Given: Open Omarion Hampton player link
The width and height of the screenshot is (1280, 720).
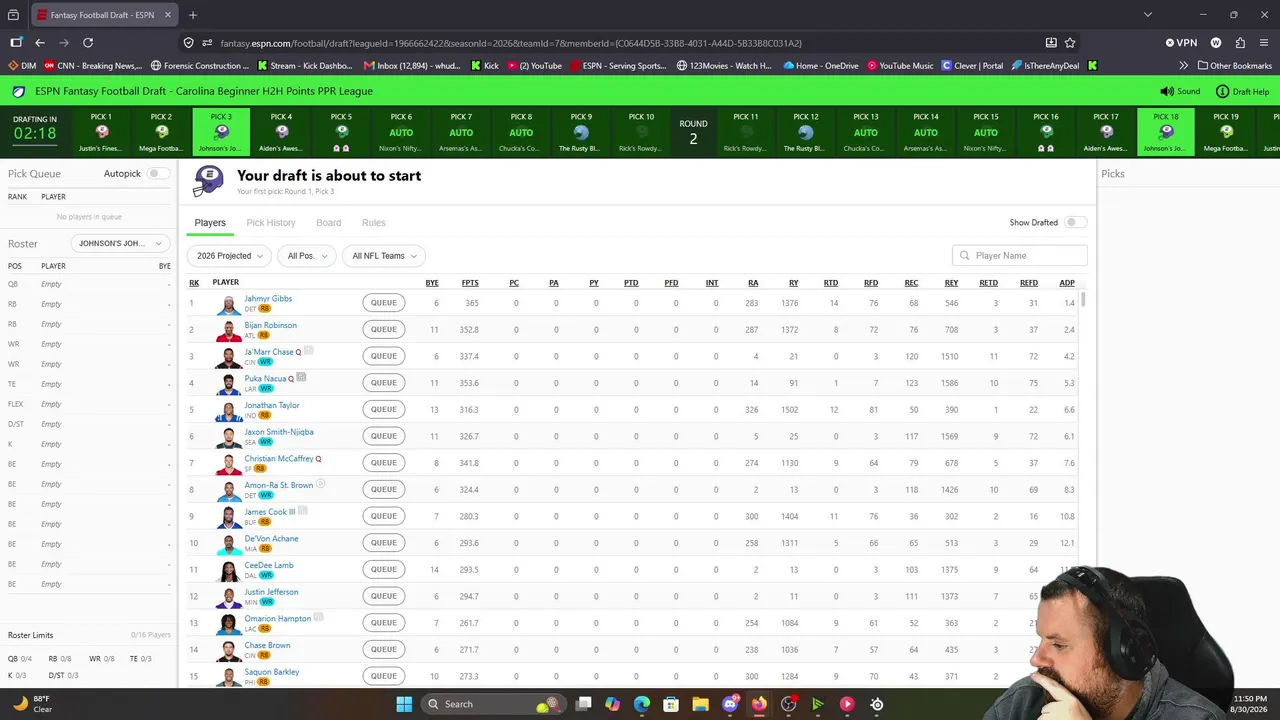Looking at the screenshot, I should click(x=278, y=618).
